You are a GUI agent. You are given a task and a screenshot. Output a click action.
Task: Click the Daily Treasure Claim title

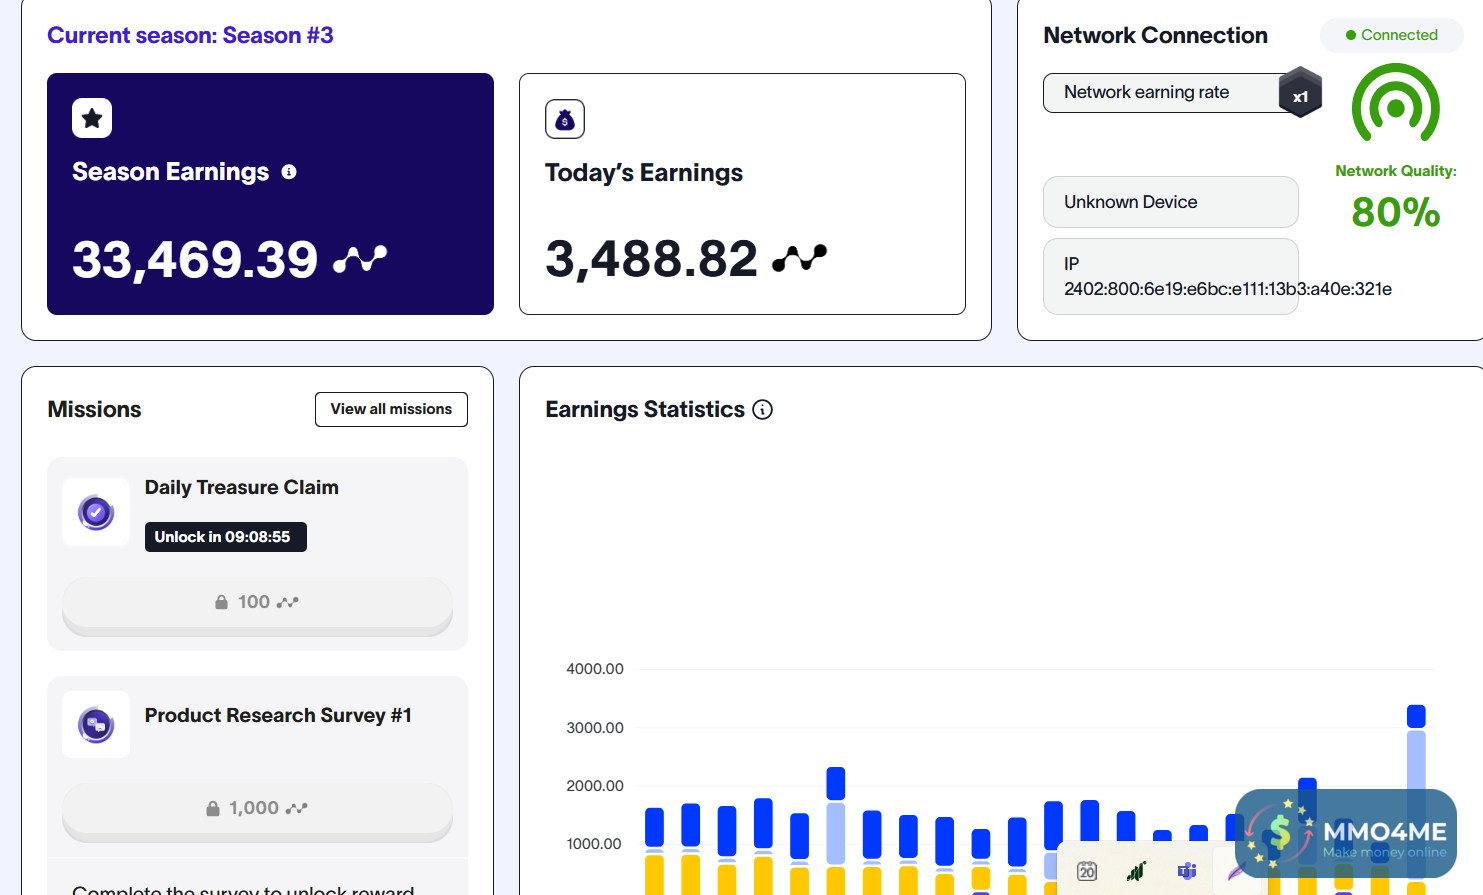242,488
